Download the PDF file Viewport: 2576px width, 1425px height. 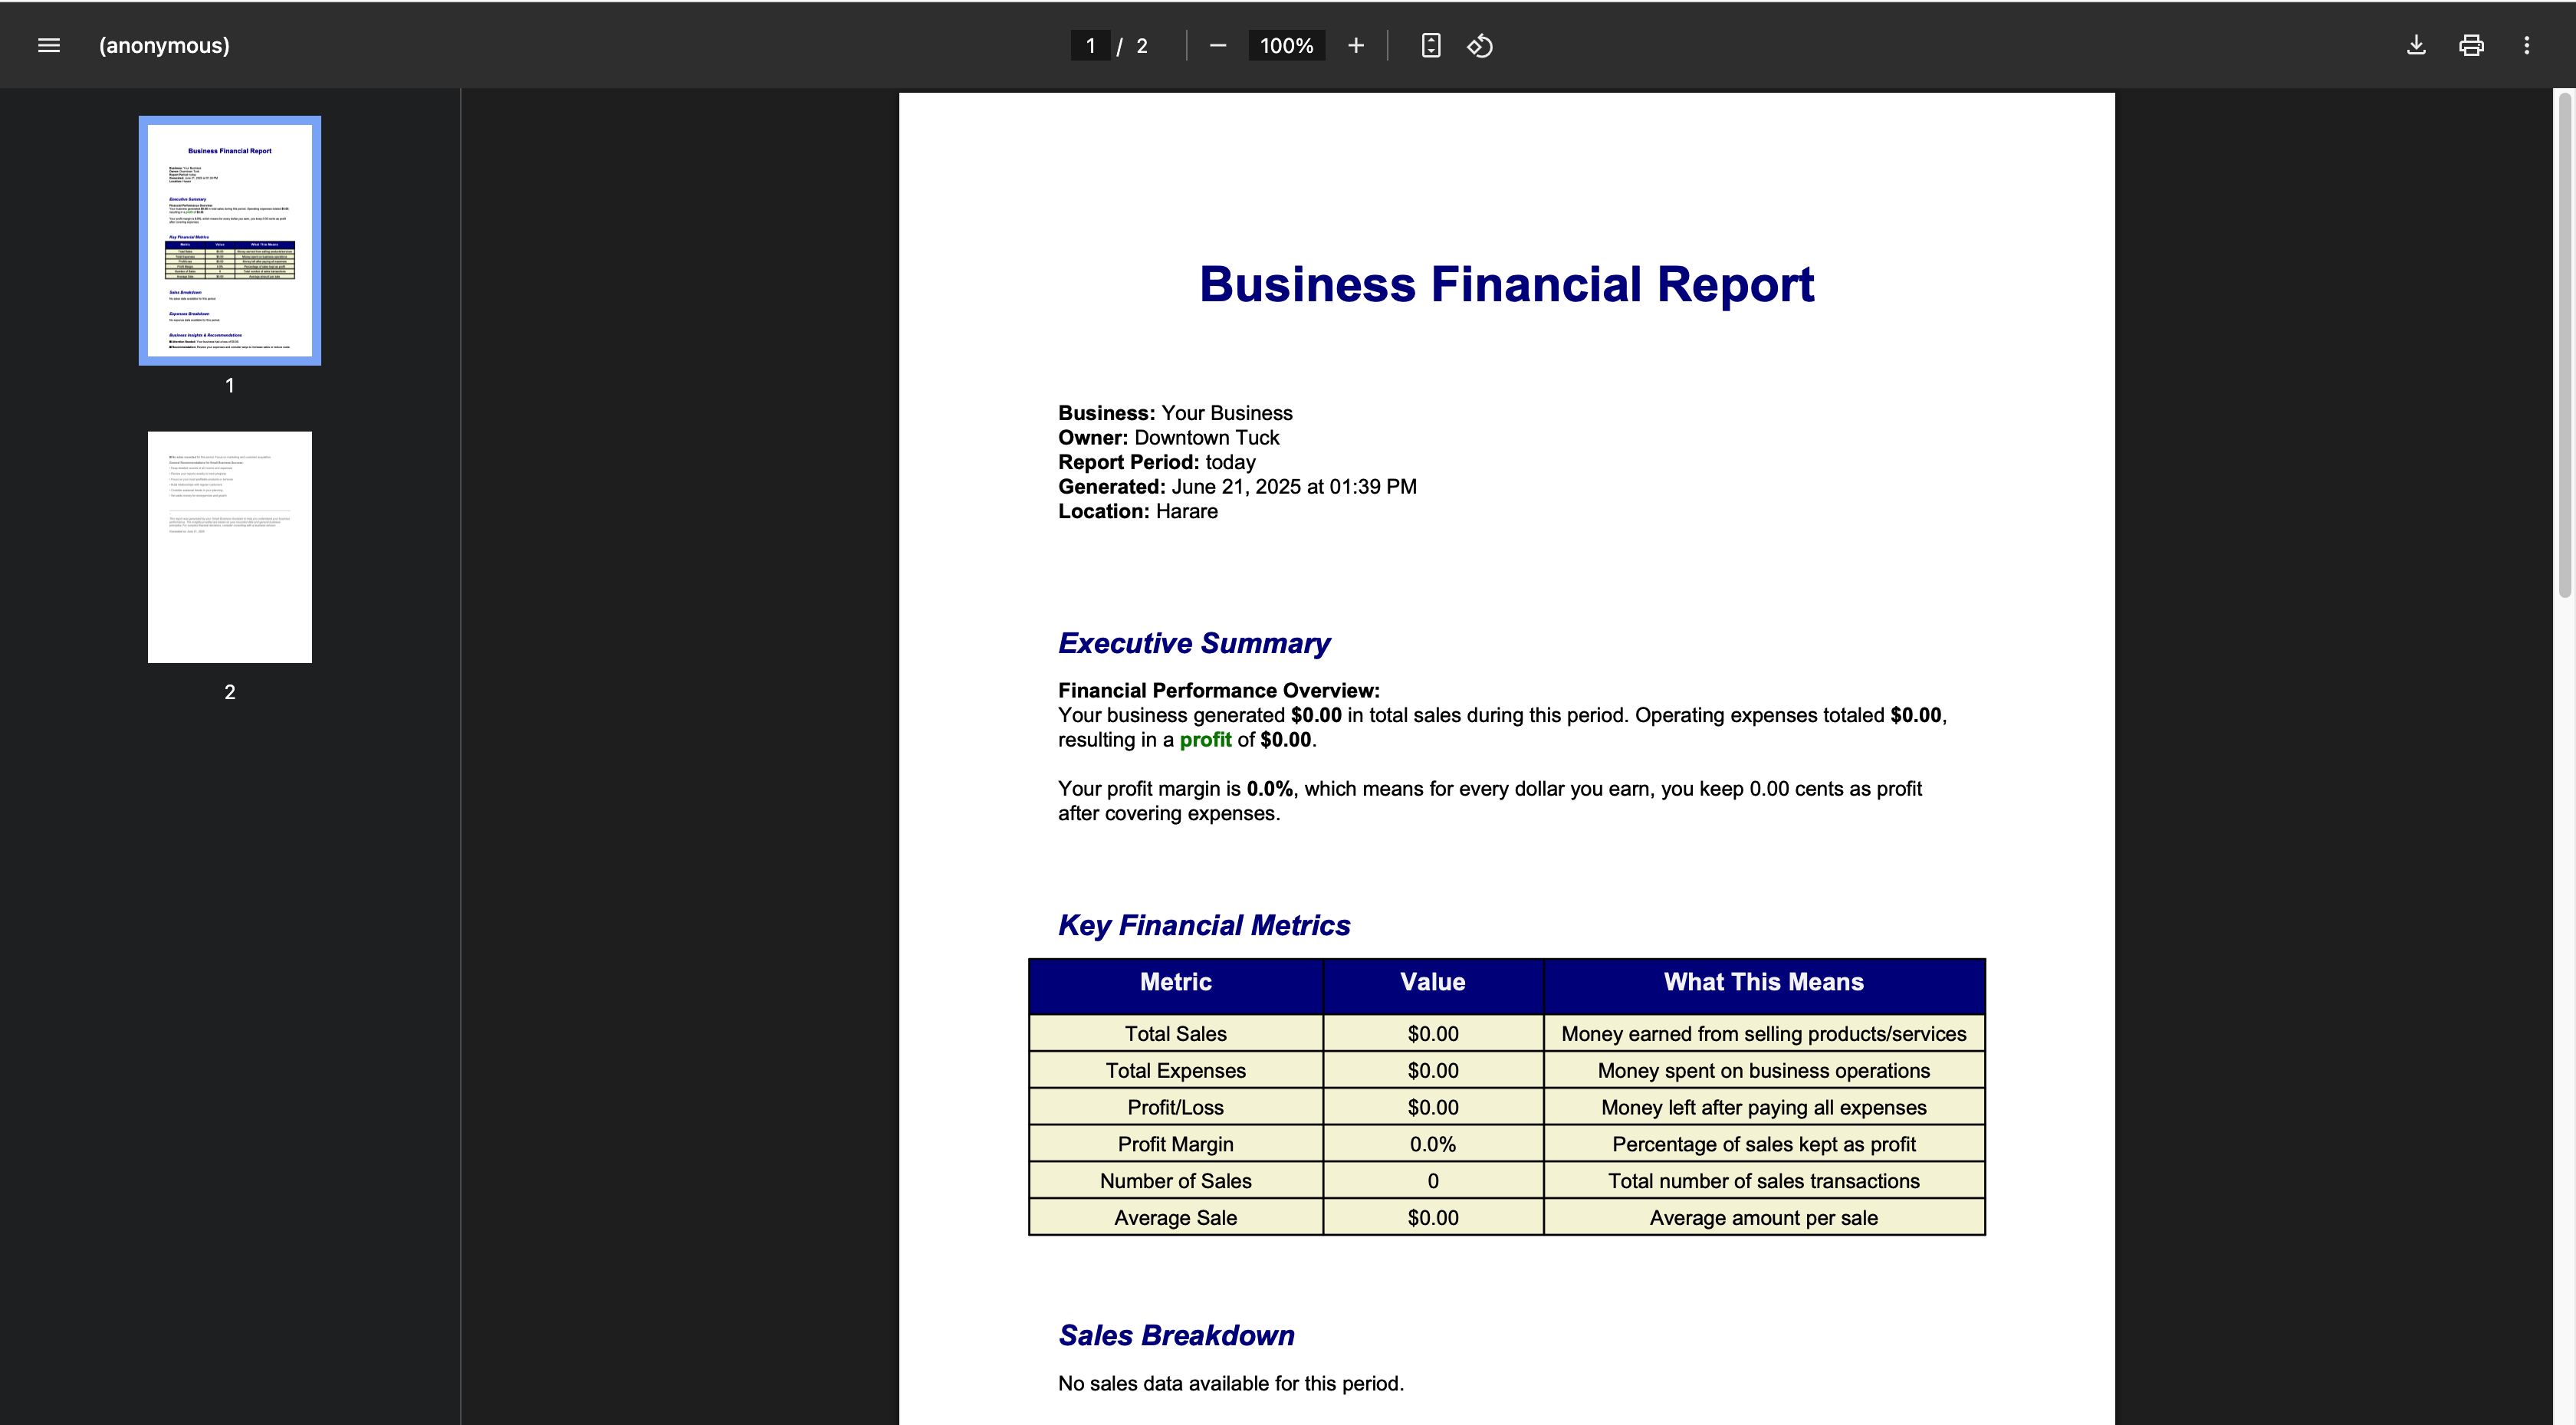2415,45
